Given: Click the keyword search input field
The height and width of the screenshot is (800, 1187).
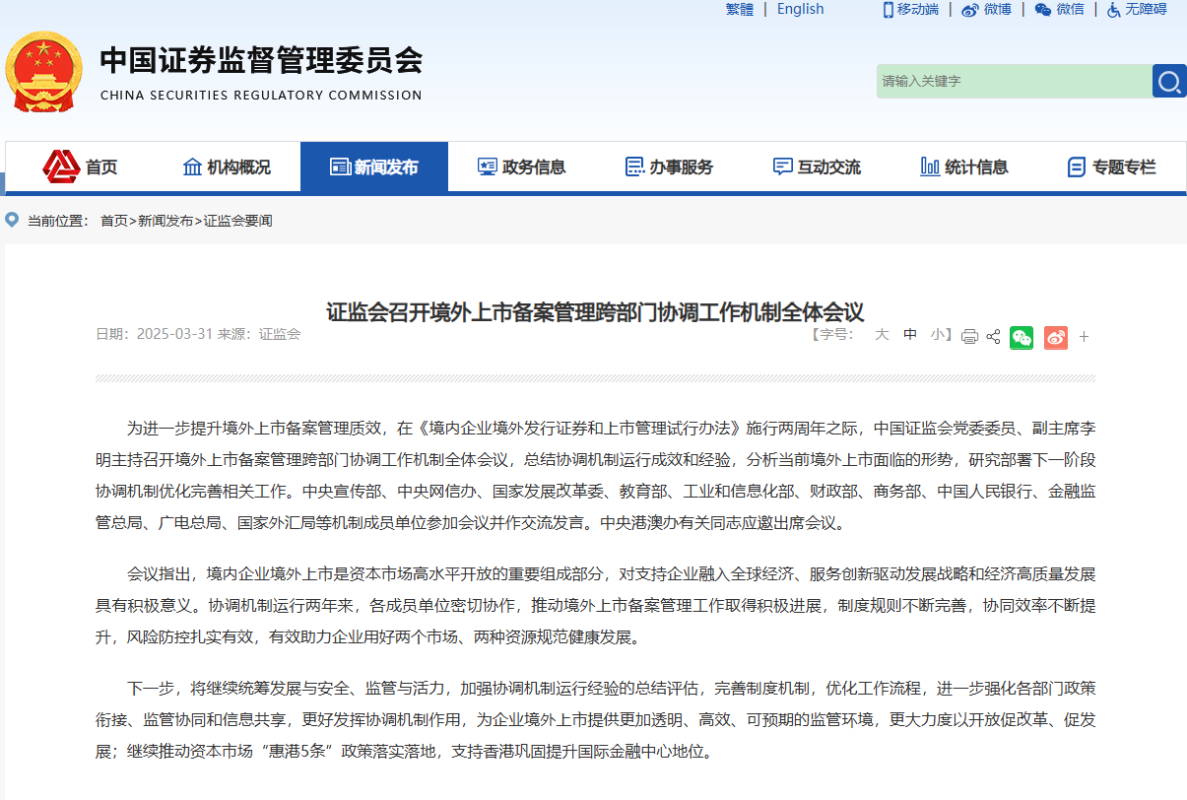Looking at the screenshot, I should coord(1012,81).
